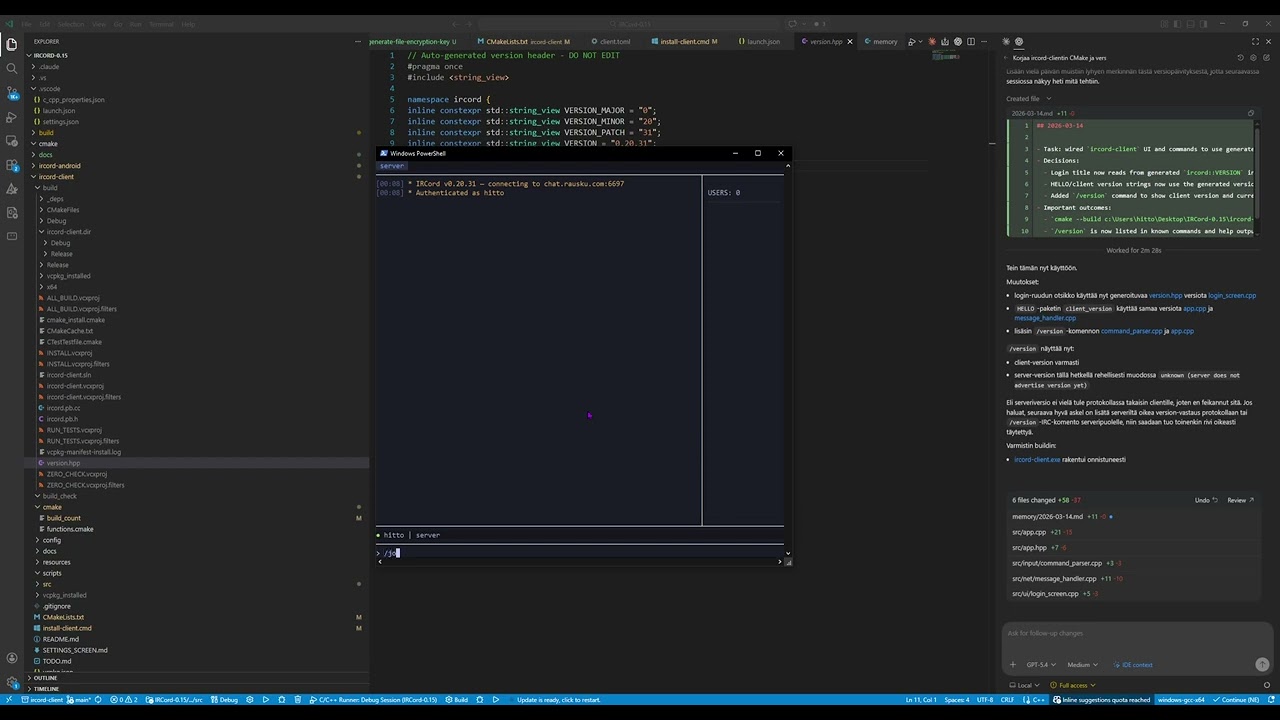The height and width of the screenshot is (720, 1280).
Task: Open the Run and Debug view
Action: (12, 117)
